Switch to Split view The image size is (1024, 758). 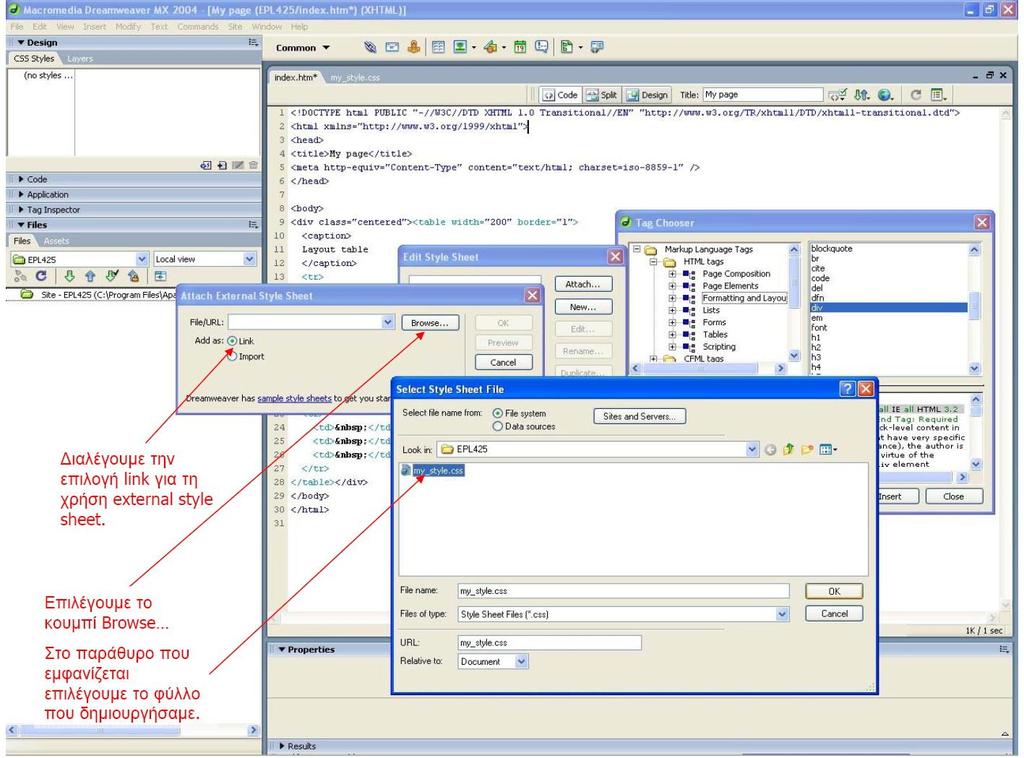tap(601, 95)
